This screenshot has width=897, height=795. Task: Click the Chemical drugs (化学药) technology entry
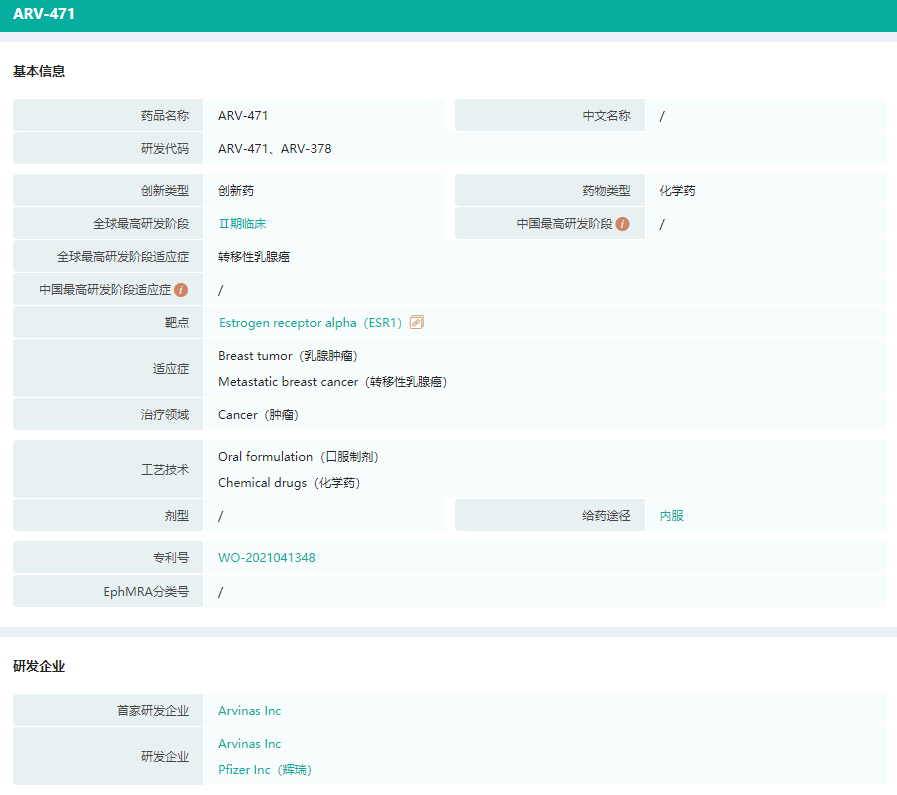coord(289,483)
